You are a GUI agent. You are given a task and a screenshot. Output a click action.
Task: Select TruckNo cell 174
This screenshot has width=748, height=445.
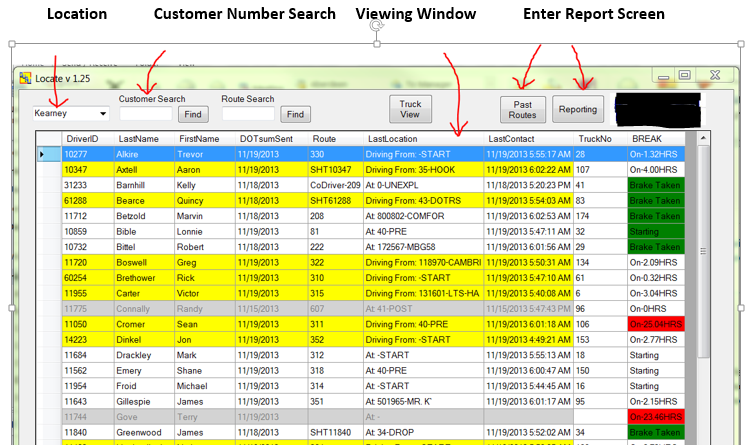(x=600, y=216)
